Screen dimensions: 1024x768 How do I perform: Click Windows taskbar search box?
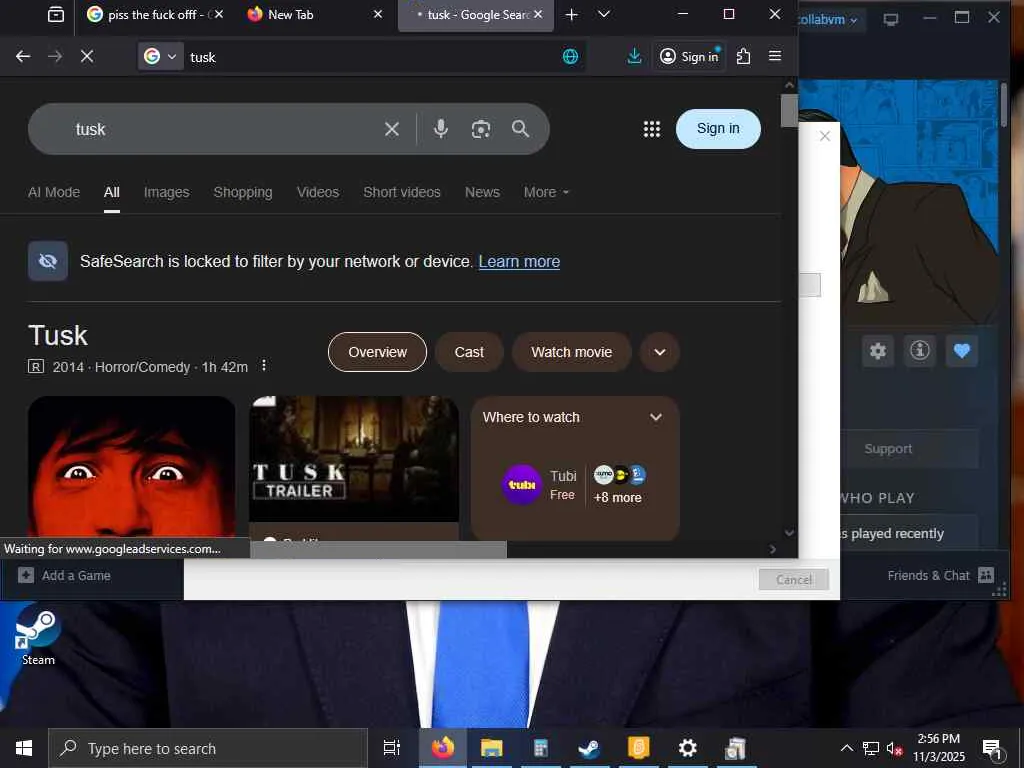pyautogui.click(x=208, y=748)
